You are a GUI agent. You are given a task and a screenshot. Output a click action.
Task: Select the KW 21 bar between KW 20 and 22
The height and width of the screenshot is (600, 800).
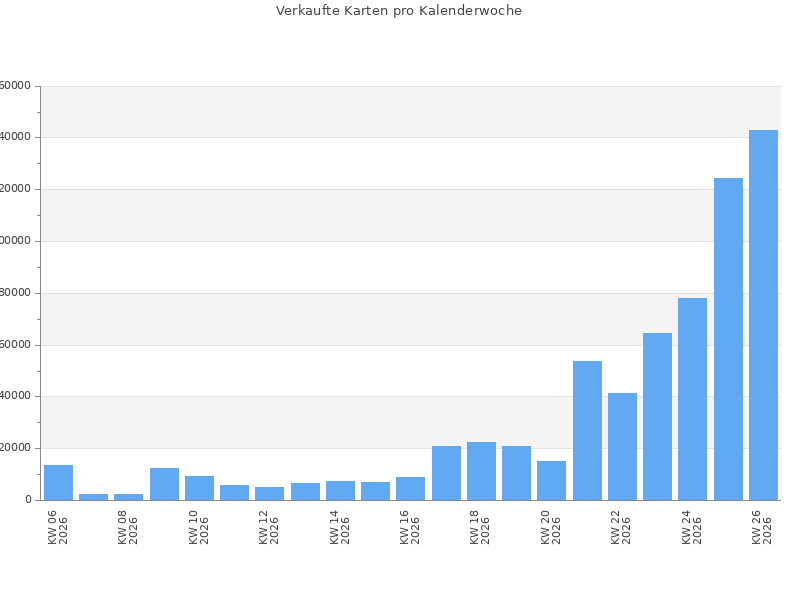point(587,431)
